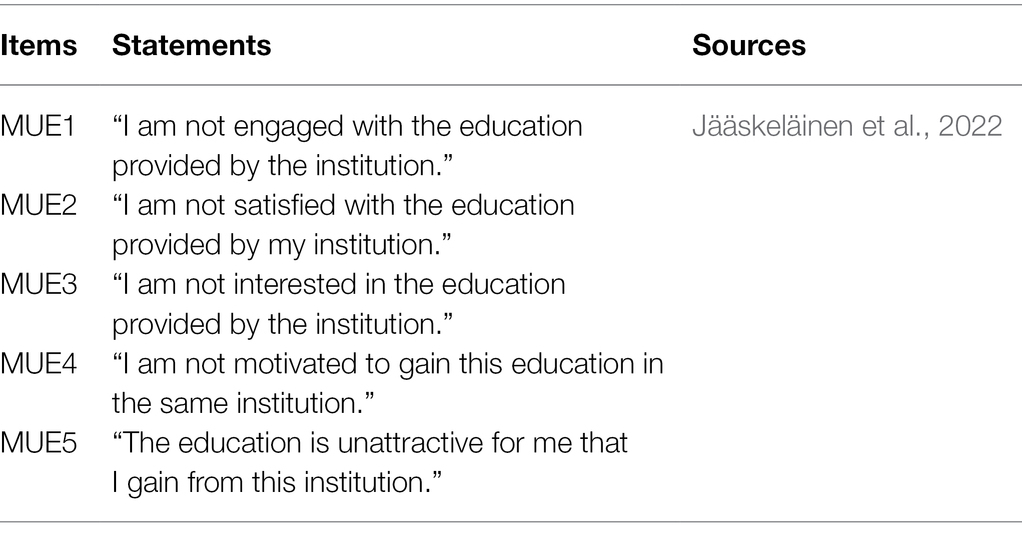Select the MUE4 item label
Screen dimensions: 1022x541
pos(38,364)
